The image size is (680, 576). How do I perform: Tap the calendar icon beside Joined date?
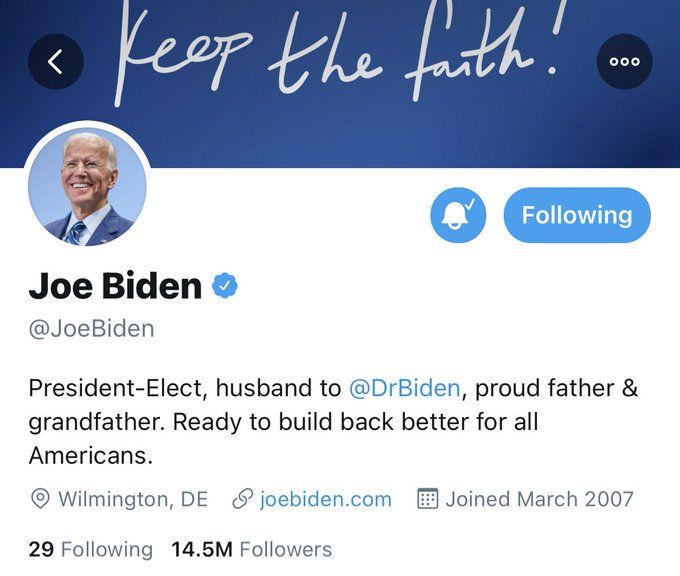pos(427,499)
